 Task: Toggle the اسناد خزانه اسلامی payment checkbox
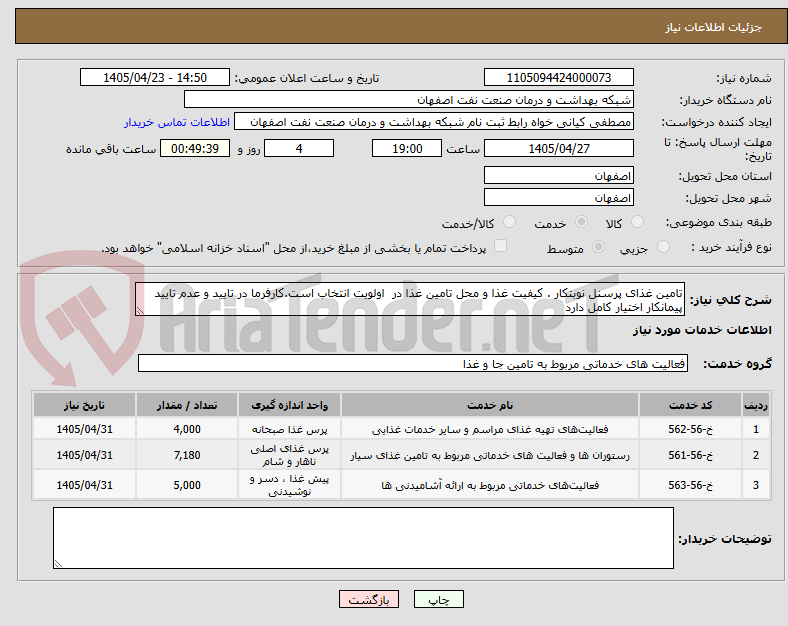pyautogui.click(x=500, y=246)
